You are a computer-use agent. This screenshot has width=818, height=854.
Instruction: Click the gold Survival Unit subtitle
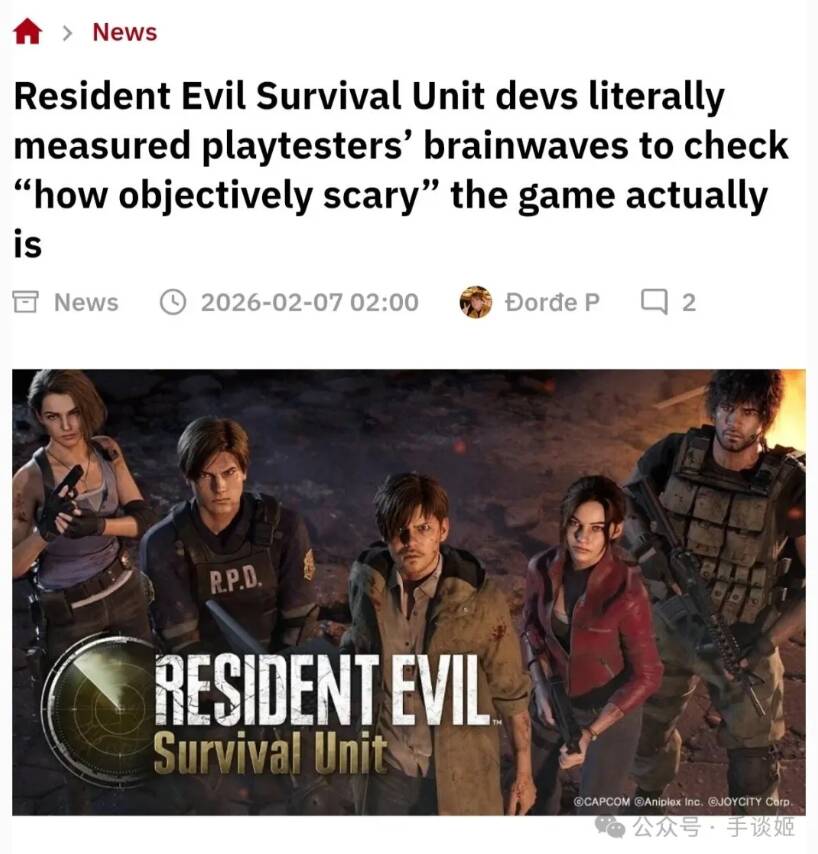pos(270,752)
